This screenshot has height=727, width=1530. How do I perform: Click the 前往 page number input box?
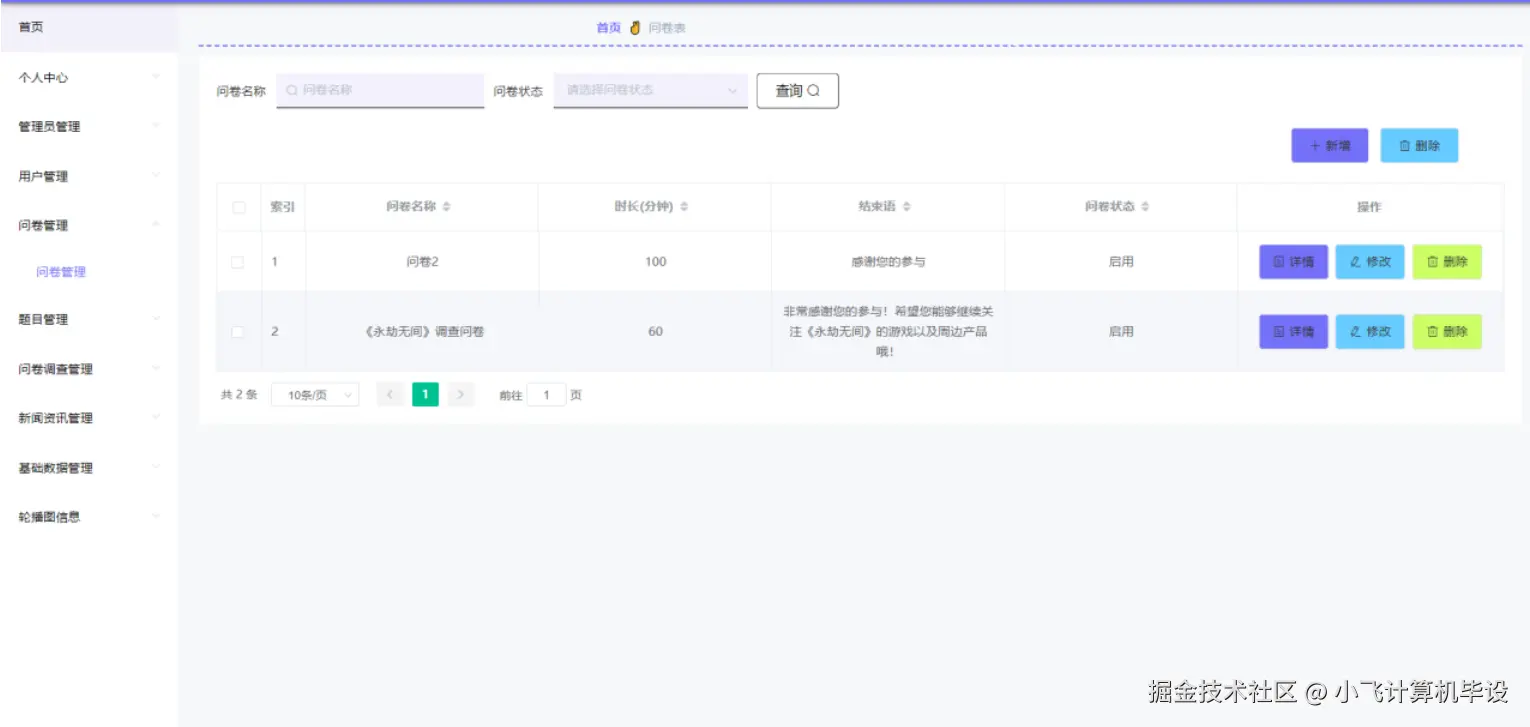pos(546,395)
